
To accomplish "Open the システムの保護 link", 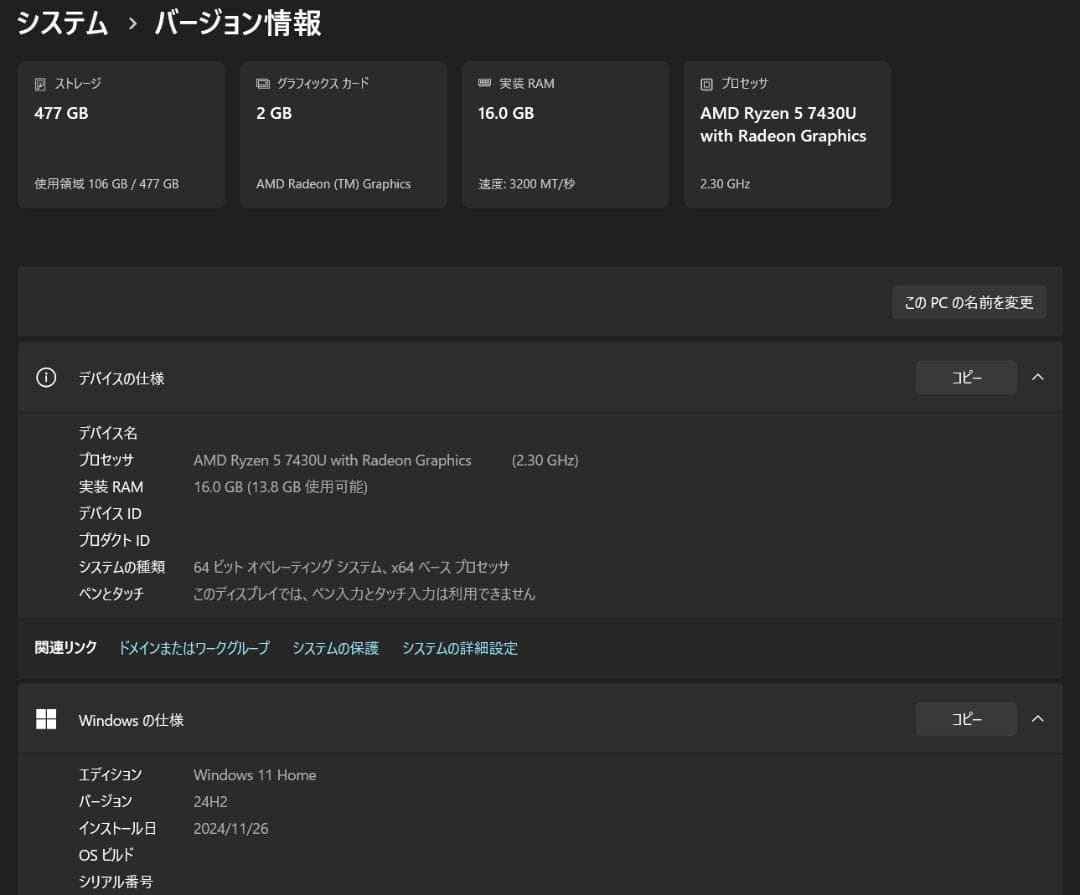I will click(x=335, y=648).
